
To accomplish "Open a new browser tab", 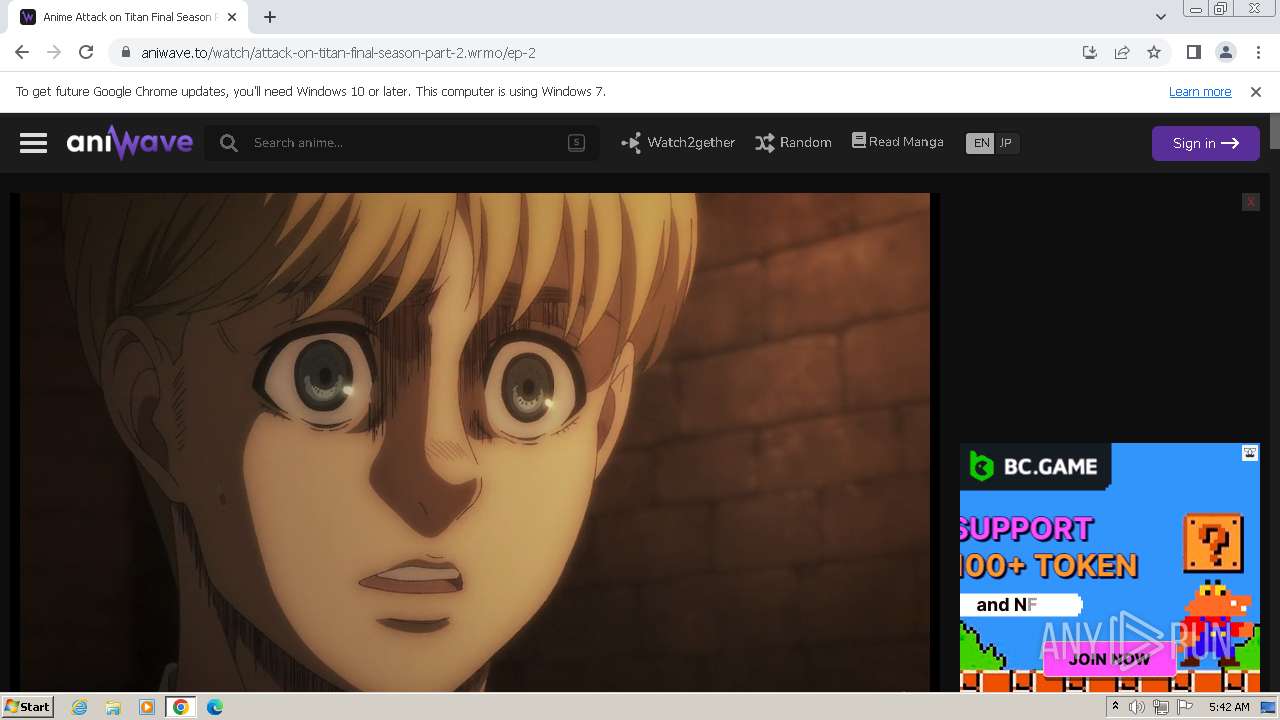I will click(270, 17).
